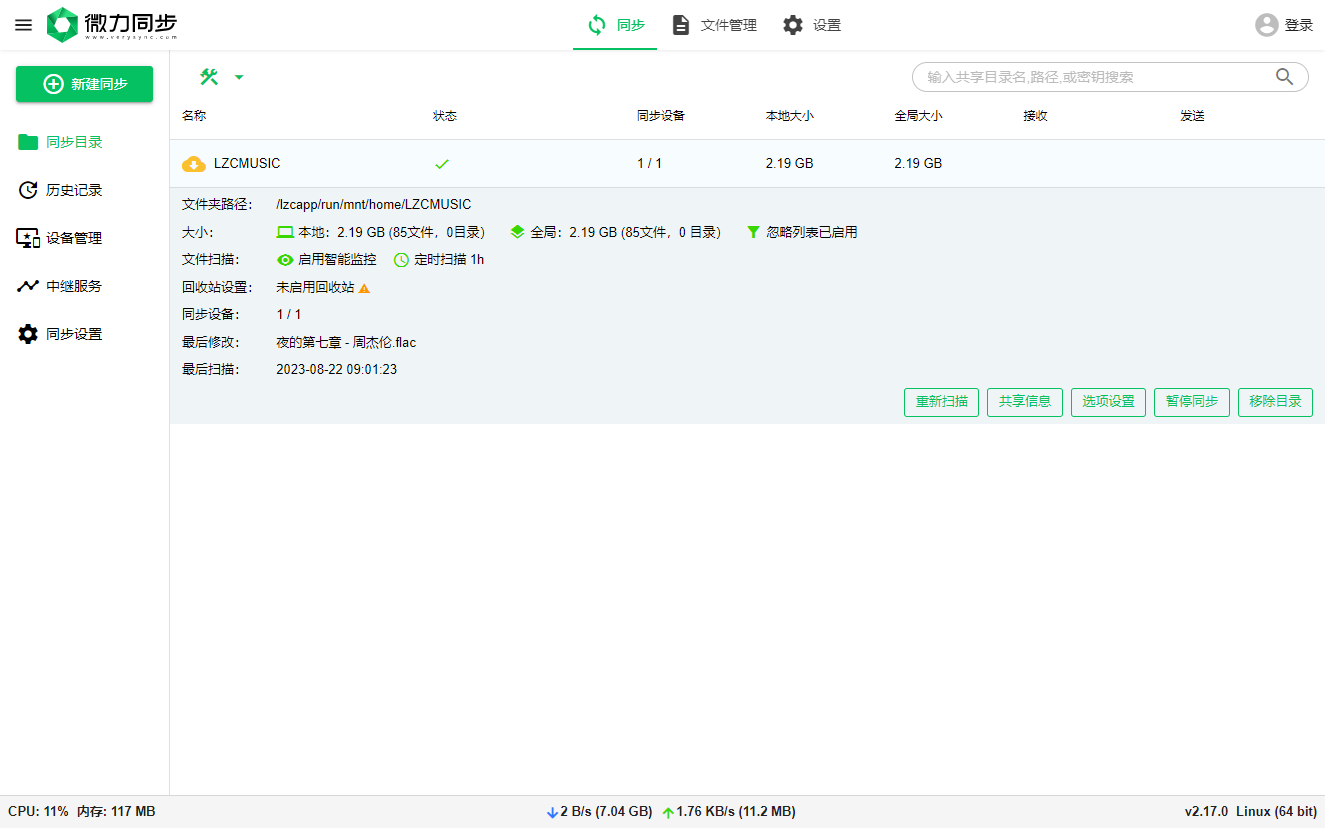Open 中继服务 in sidebar

pos(84,286)
